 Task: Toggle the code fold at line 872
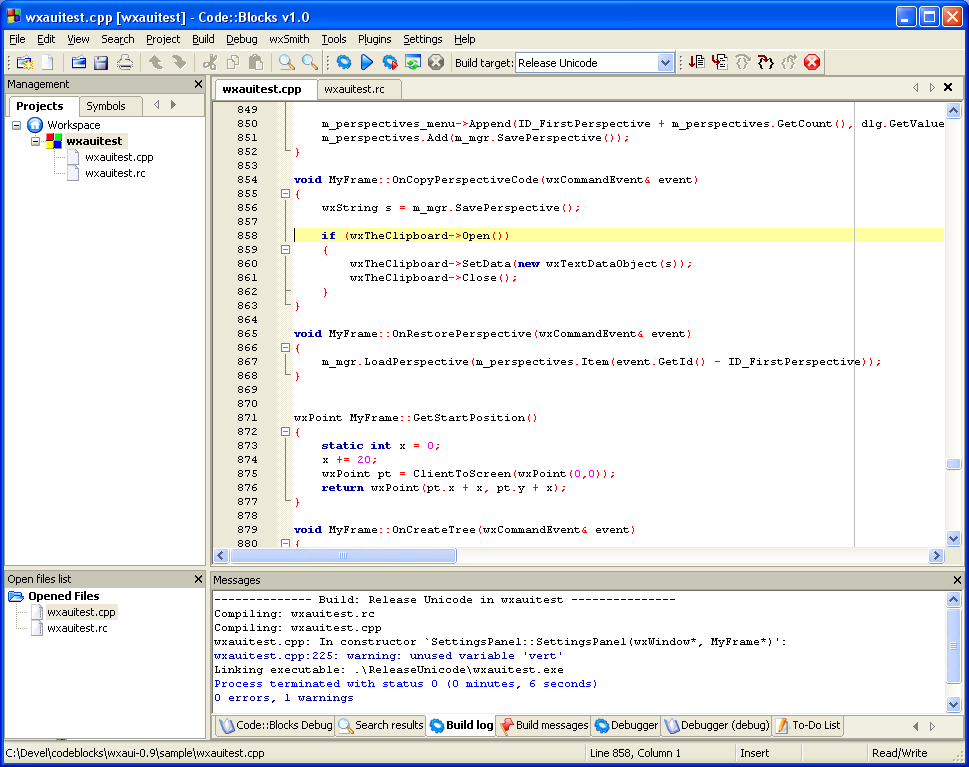click(285, 432)
